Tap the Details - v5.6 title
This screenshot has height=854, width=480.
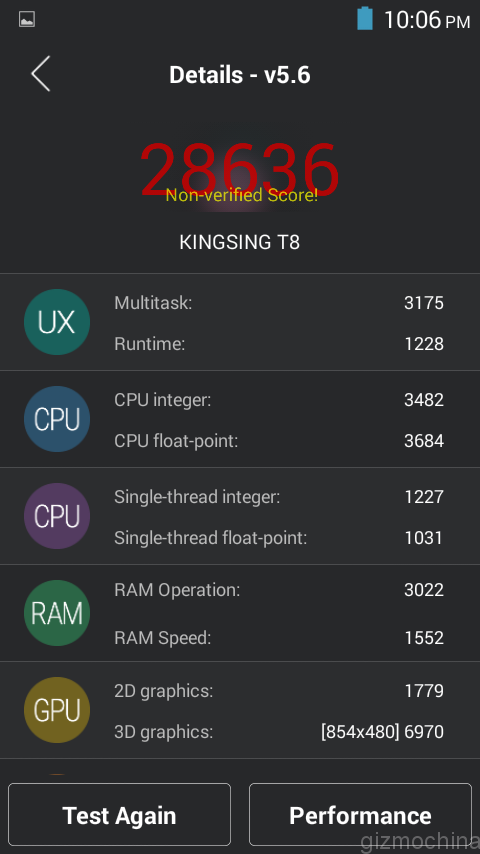tap(240, 75)
